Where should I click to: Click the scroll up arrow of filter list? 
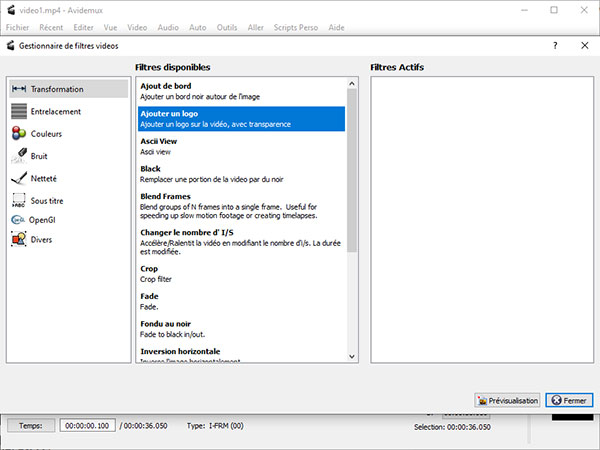(352, 85)
